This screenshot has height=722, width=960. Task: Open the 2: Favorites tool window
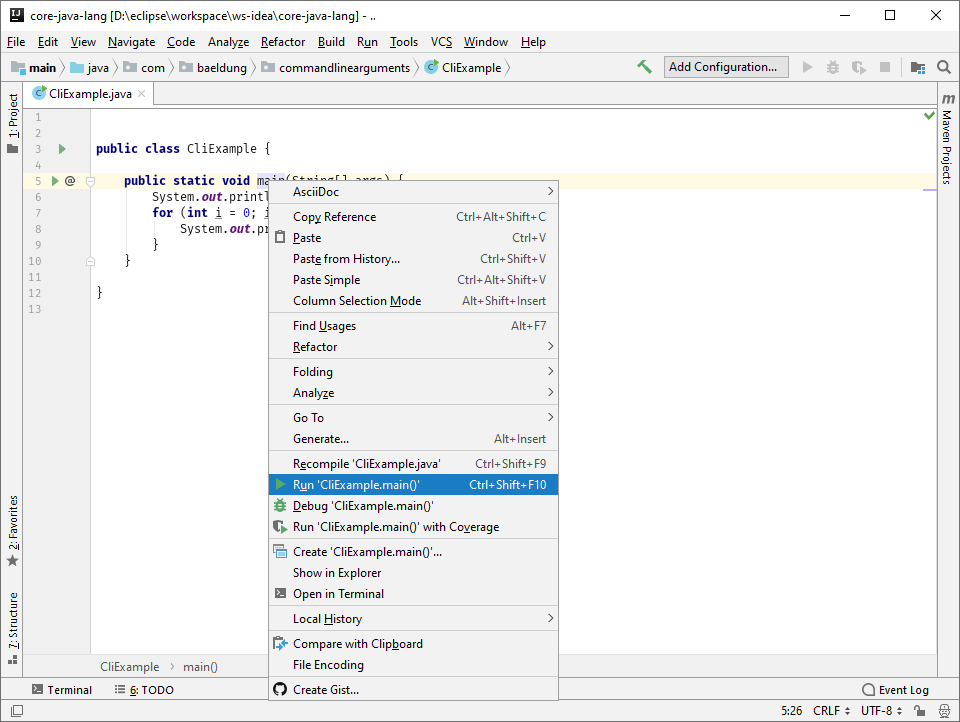(12, 531)
